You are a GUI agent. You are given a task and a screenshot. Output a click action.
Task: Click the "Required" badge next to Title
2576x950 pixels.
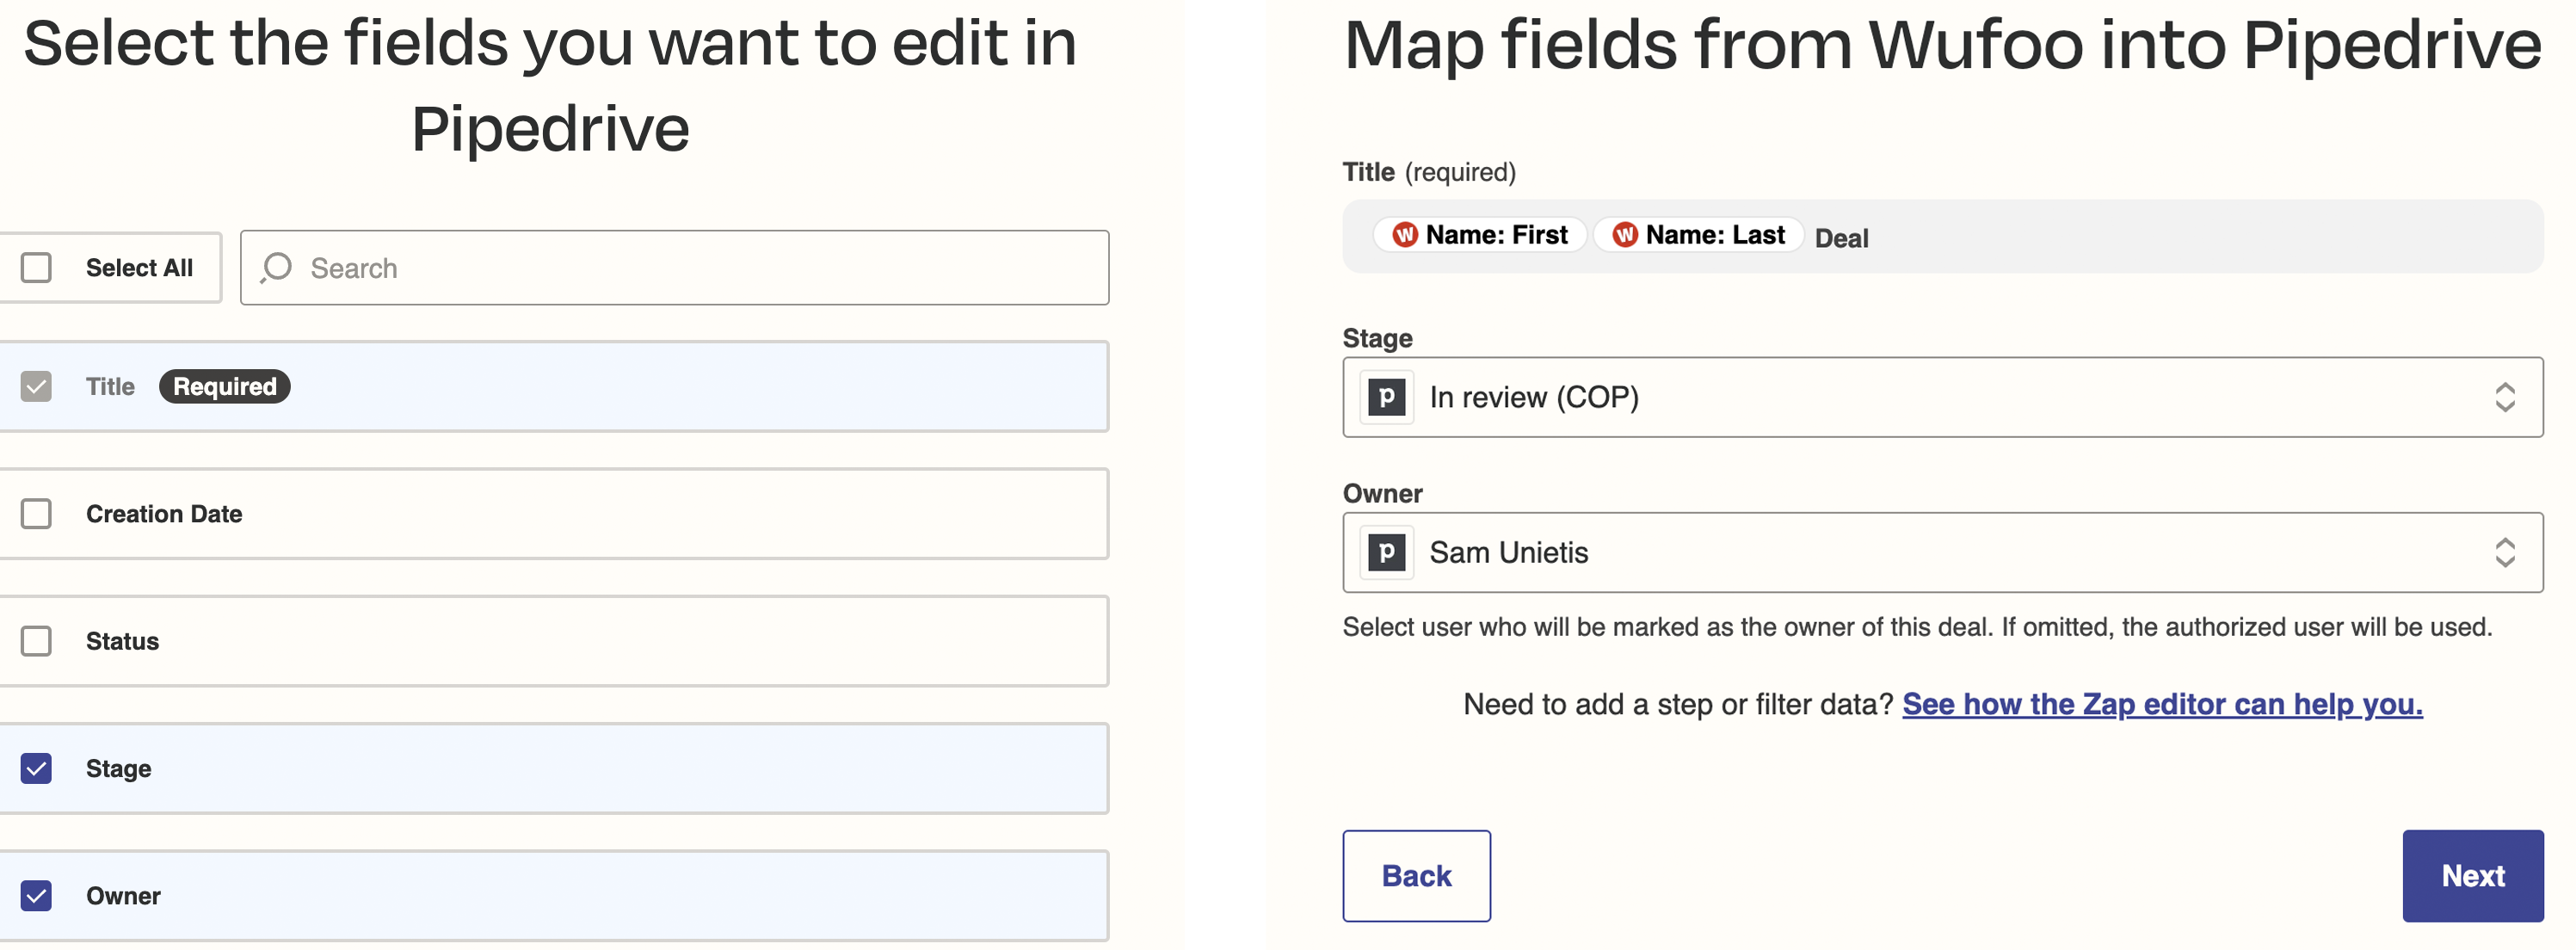[x=224, y=386]
